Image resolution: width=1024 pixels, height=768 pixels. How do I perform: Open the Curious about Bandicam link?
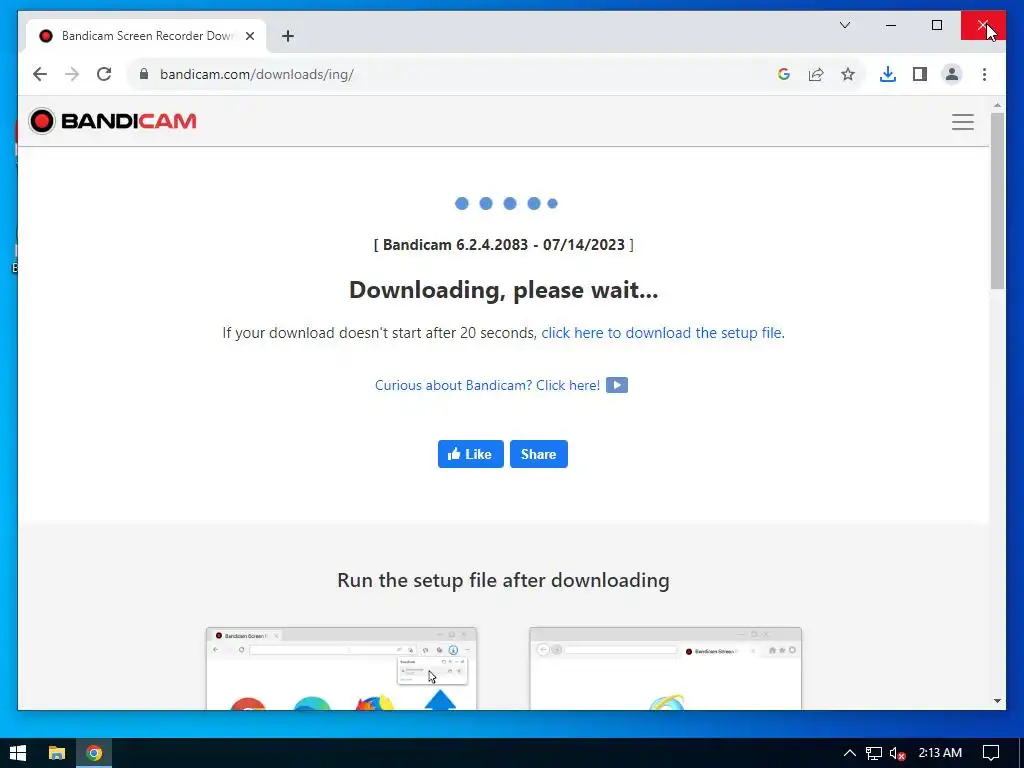(487, 385)
